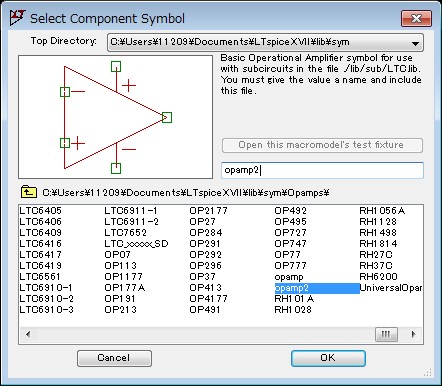Screen dimensions: 442x386
Task: Expand the Top Directory dropdown arrow
Action: pos(415,43)
